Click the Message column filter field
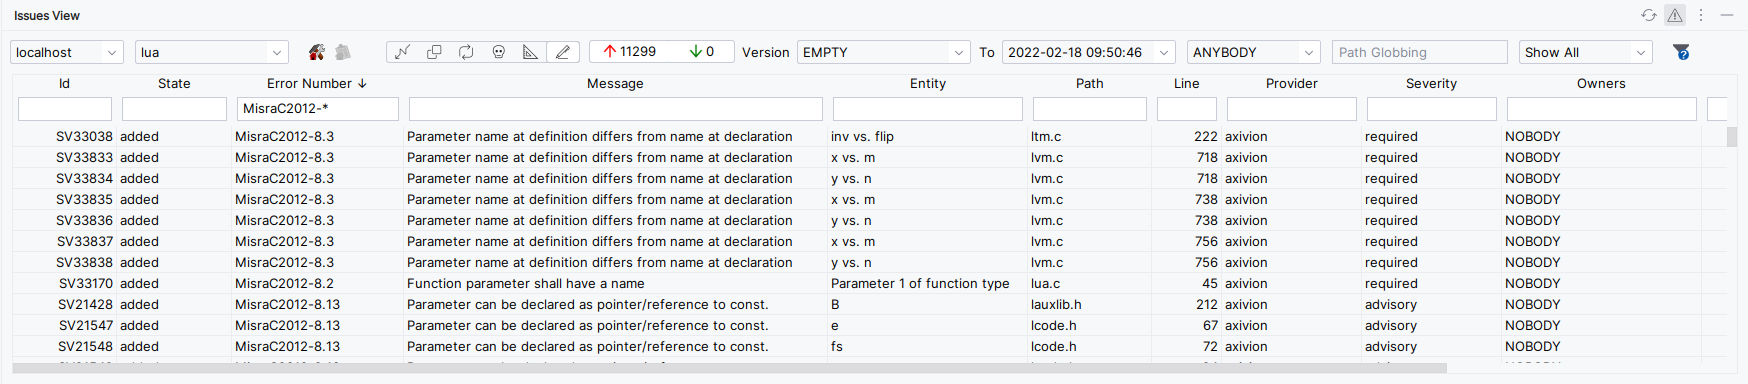Image resolution: width=1748 pixels, height=384 pixels. coord(616,108)
